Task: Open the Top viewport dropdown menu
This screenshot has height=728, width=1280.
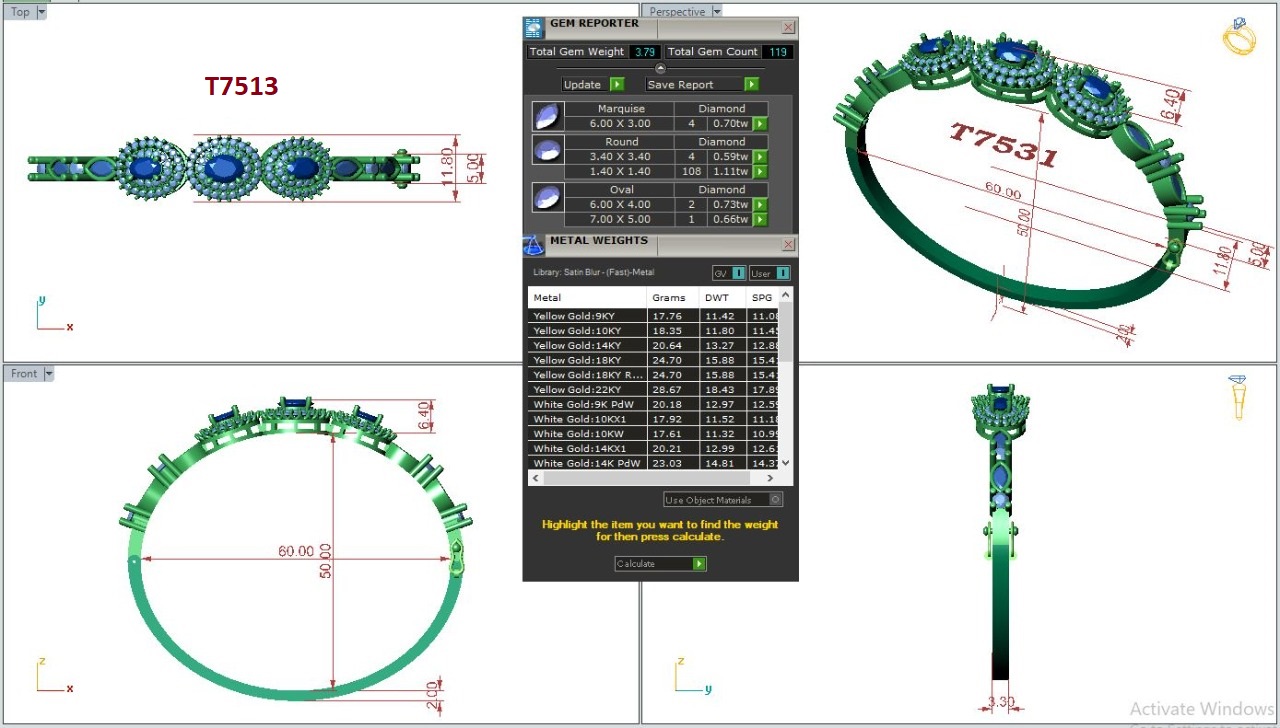Action: tap(42, 12)
